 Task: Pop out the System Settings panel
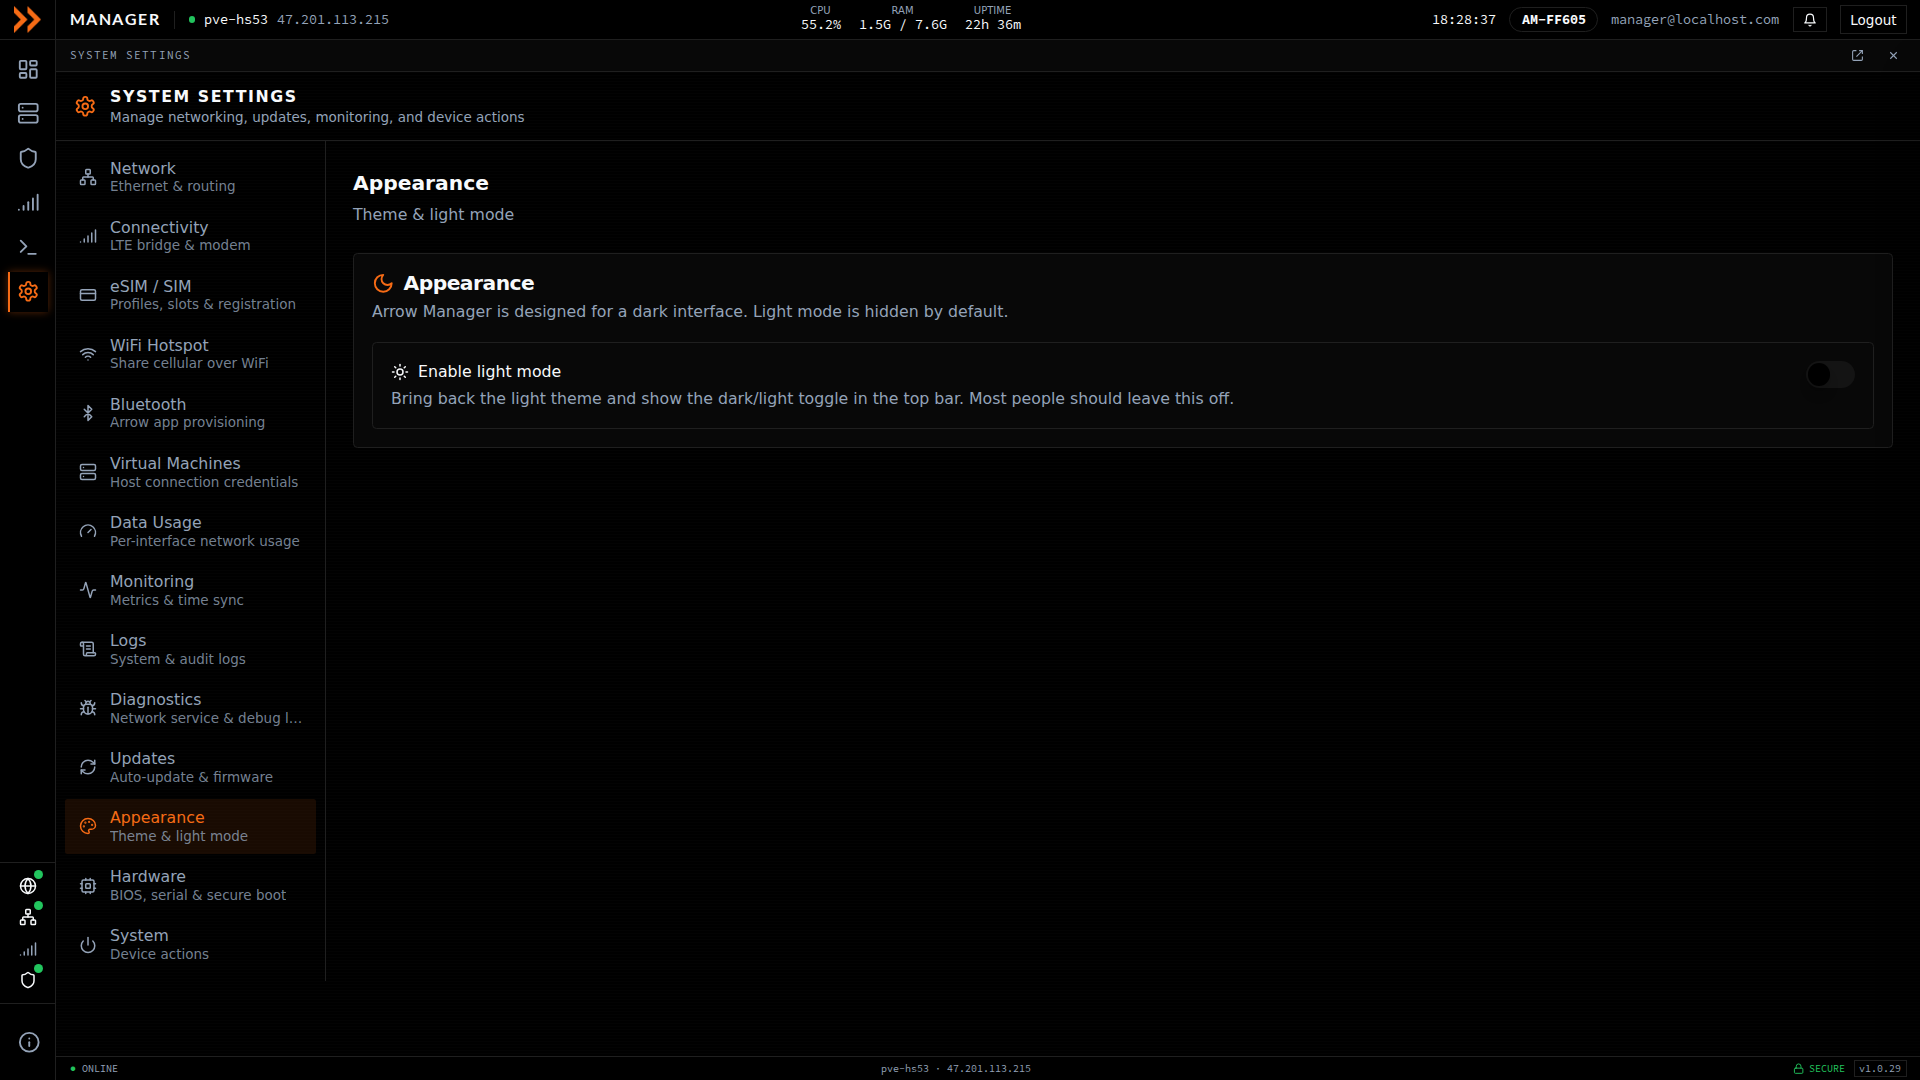(1857, 56)
